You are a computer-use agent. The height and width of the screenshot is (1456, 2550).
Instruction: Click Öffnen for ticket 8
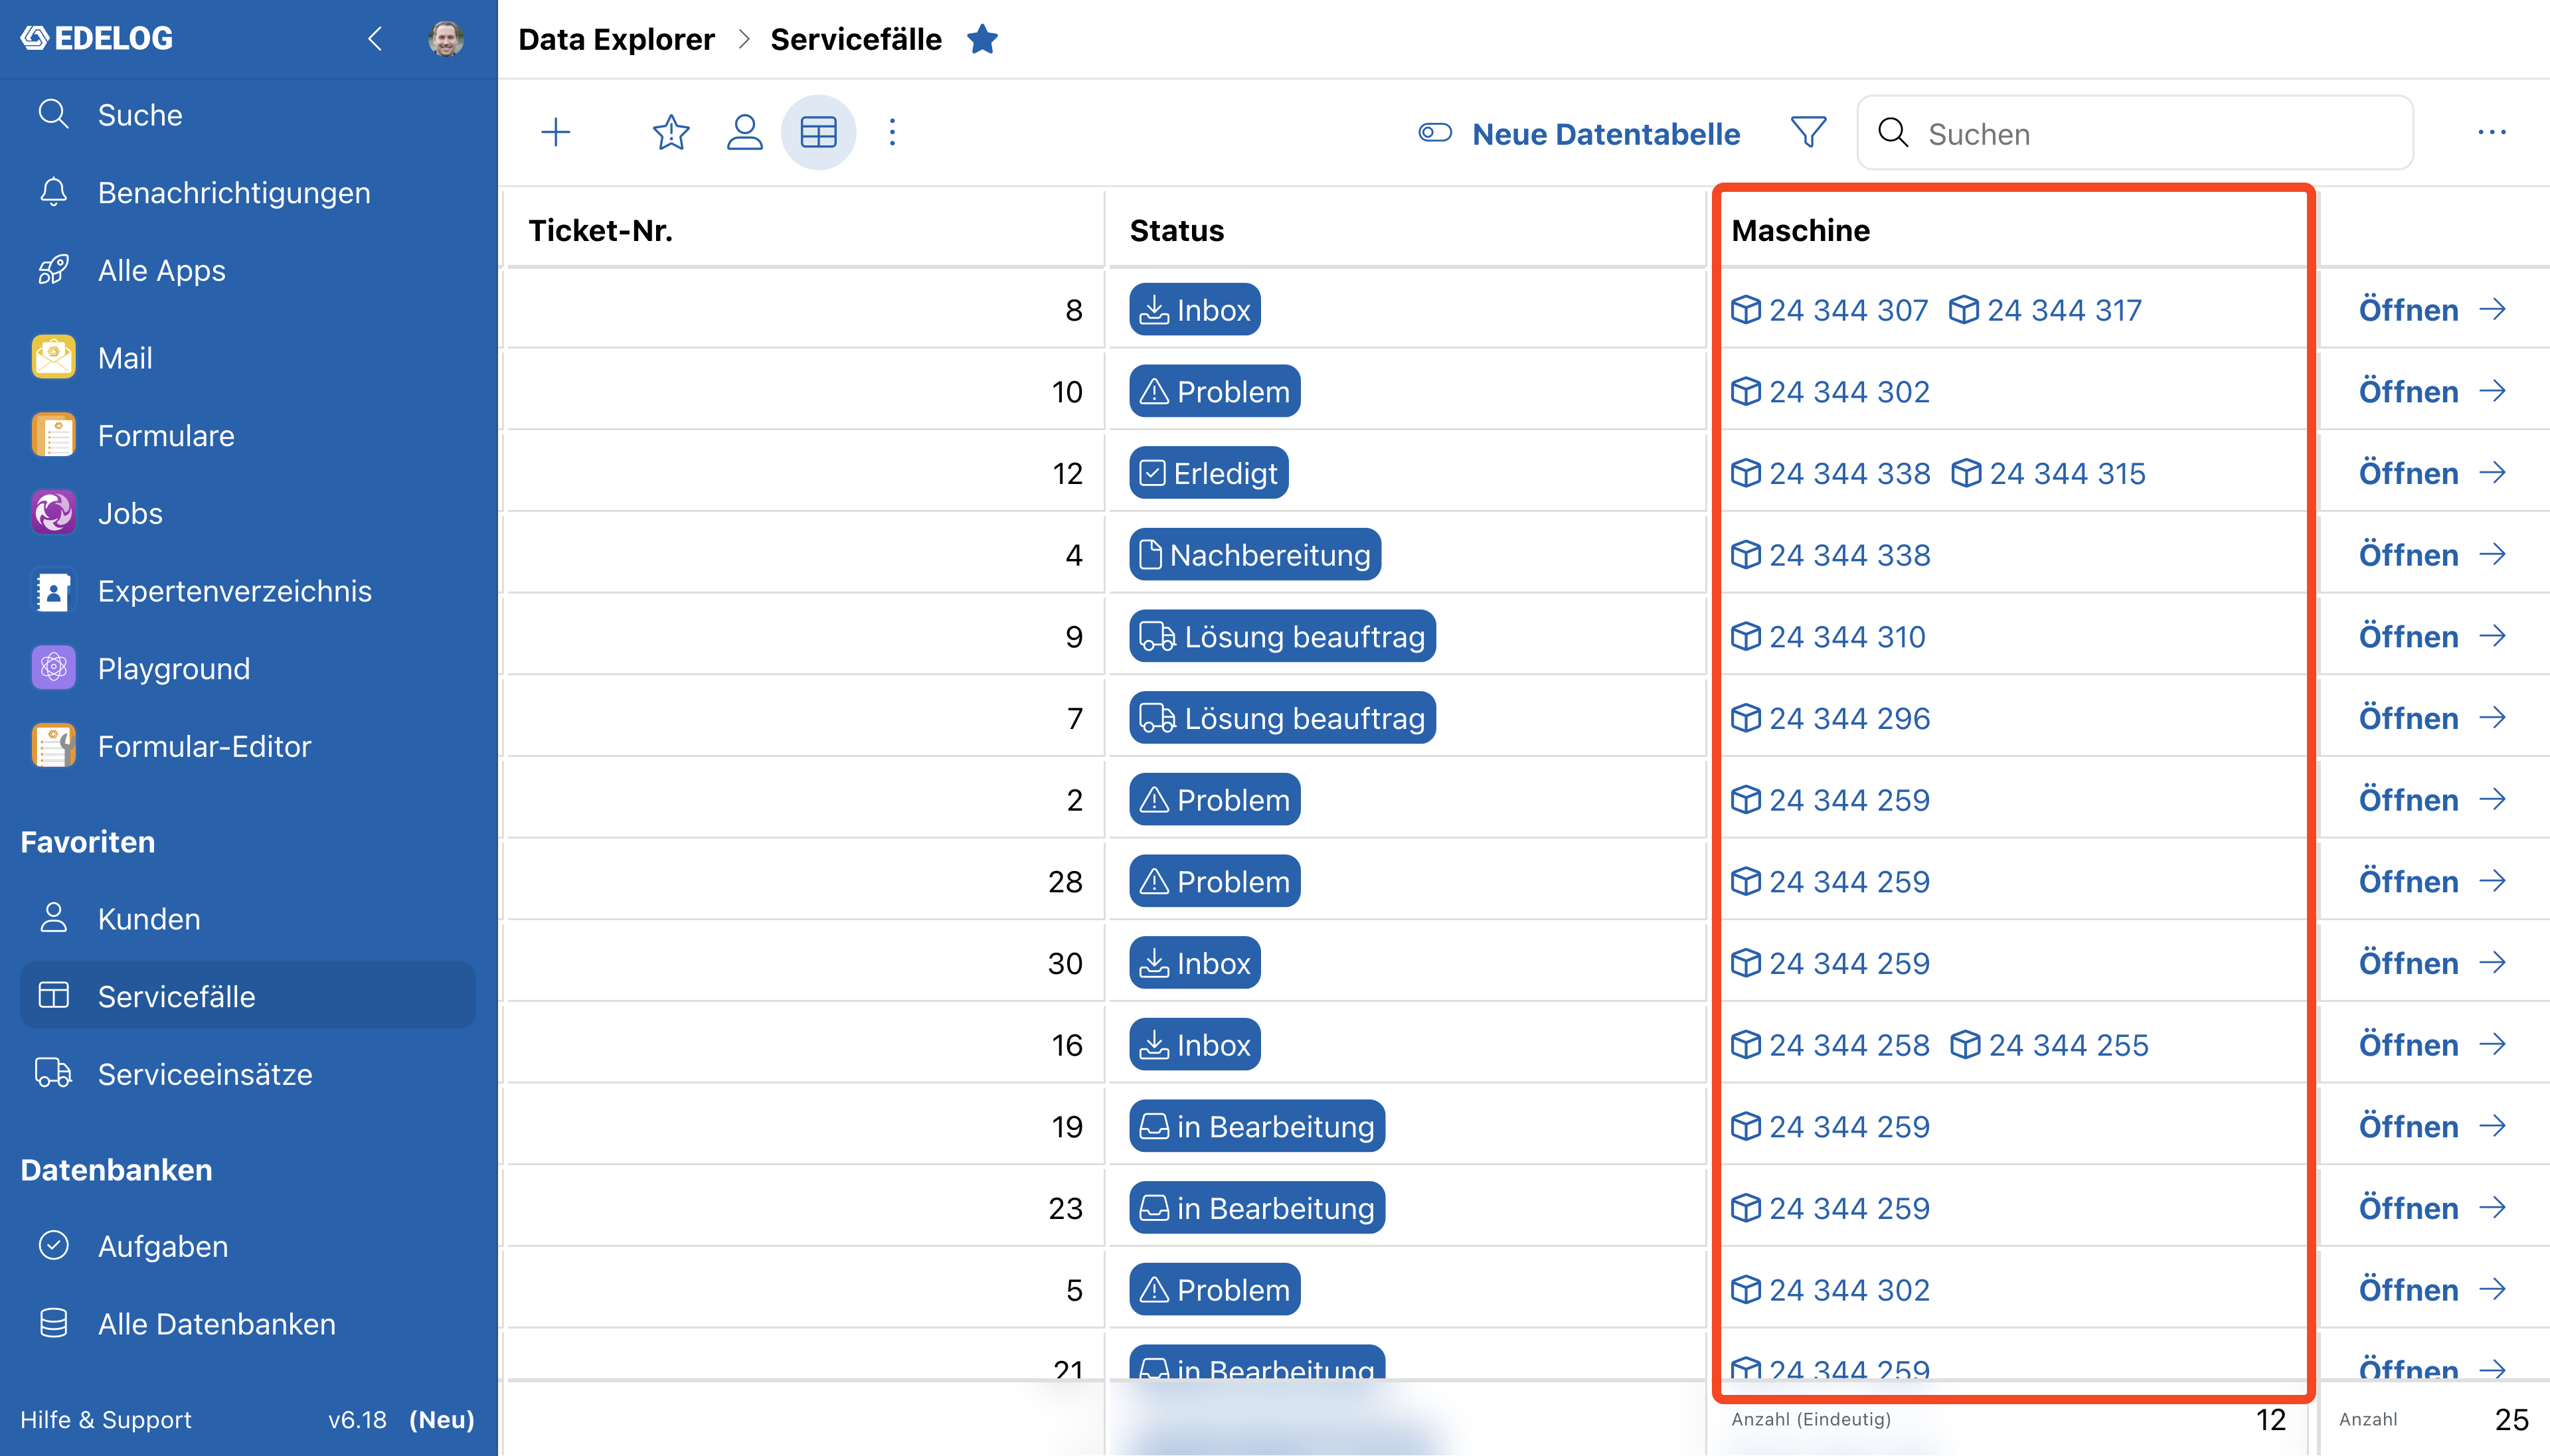(x=2432, y=309)
